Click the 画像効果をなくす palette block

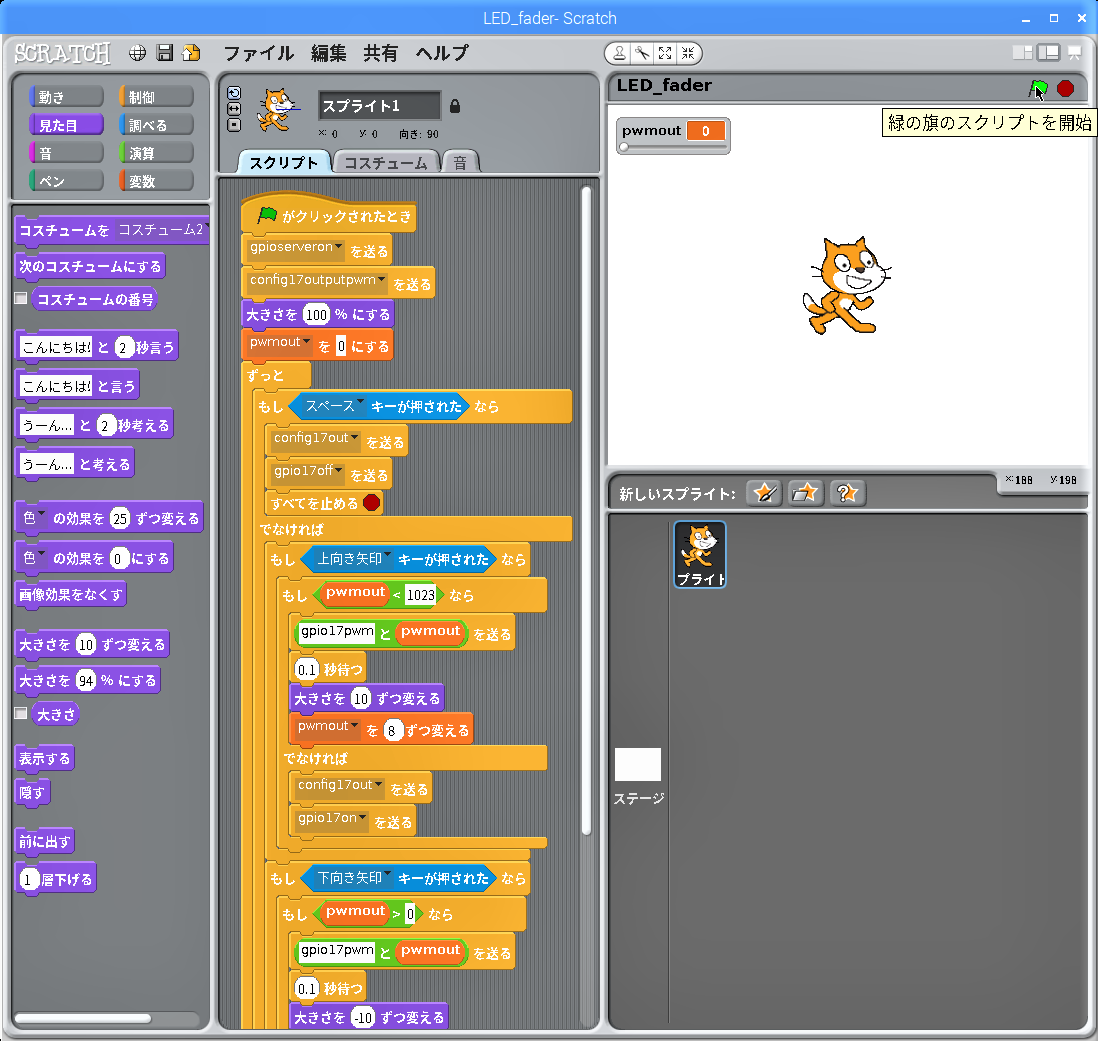click(x=71, y=594)
